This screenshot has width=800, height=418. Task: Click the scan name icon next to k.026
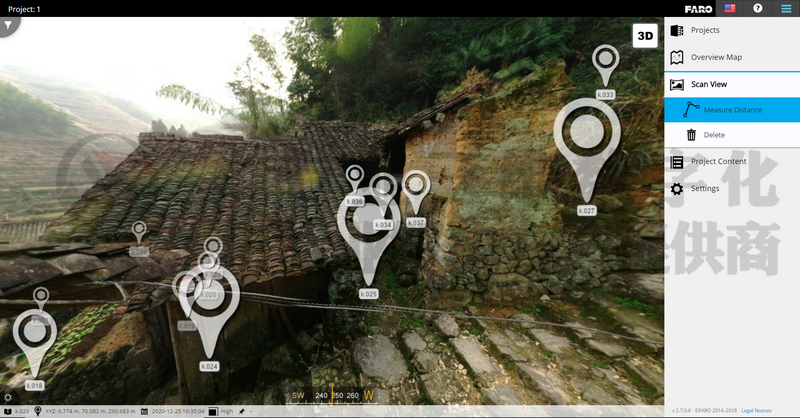(8, 411)
